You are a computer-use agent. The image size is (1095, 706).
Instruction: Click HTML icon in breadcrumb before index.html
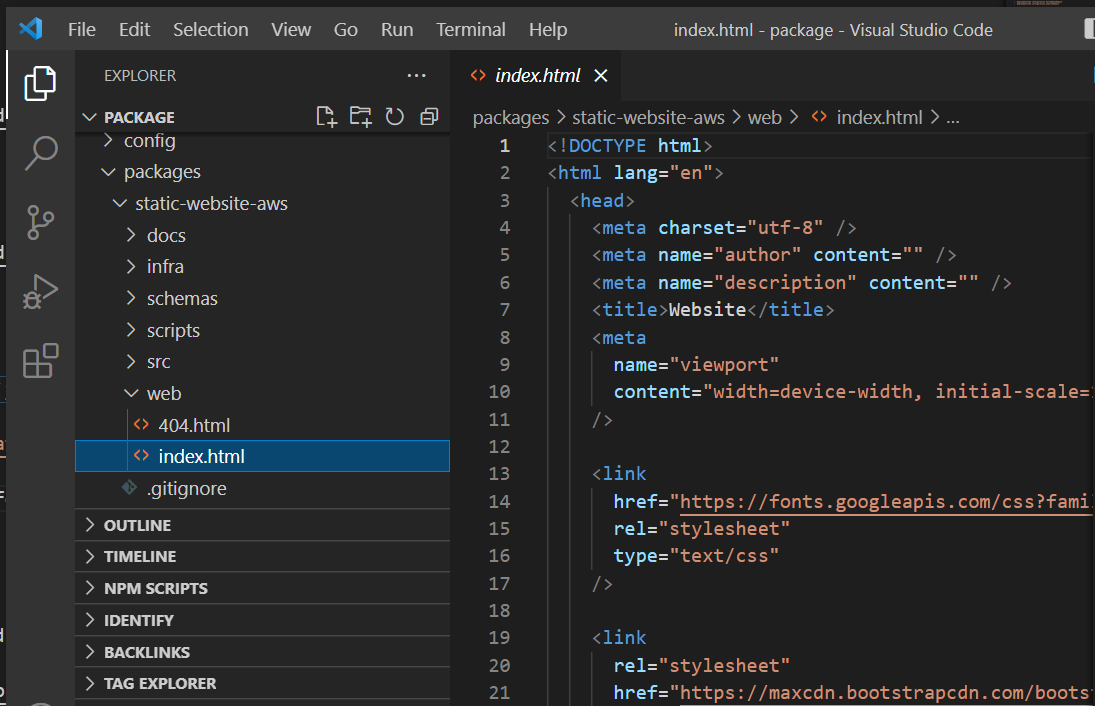(819, 117)
